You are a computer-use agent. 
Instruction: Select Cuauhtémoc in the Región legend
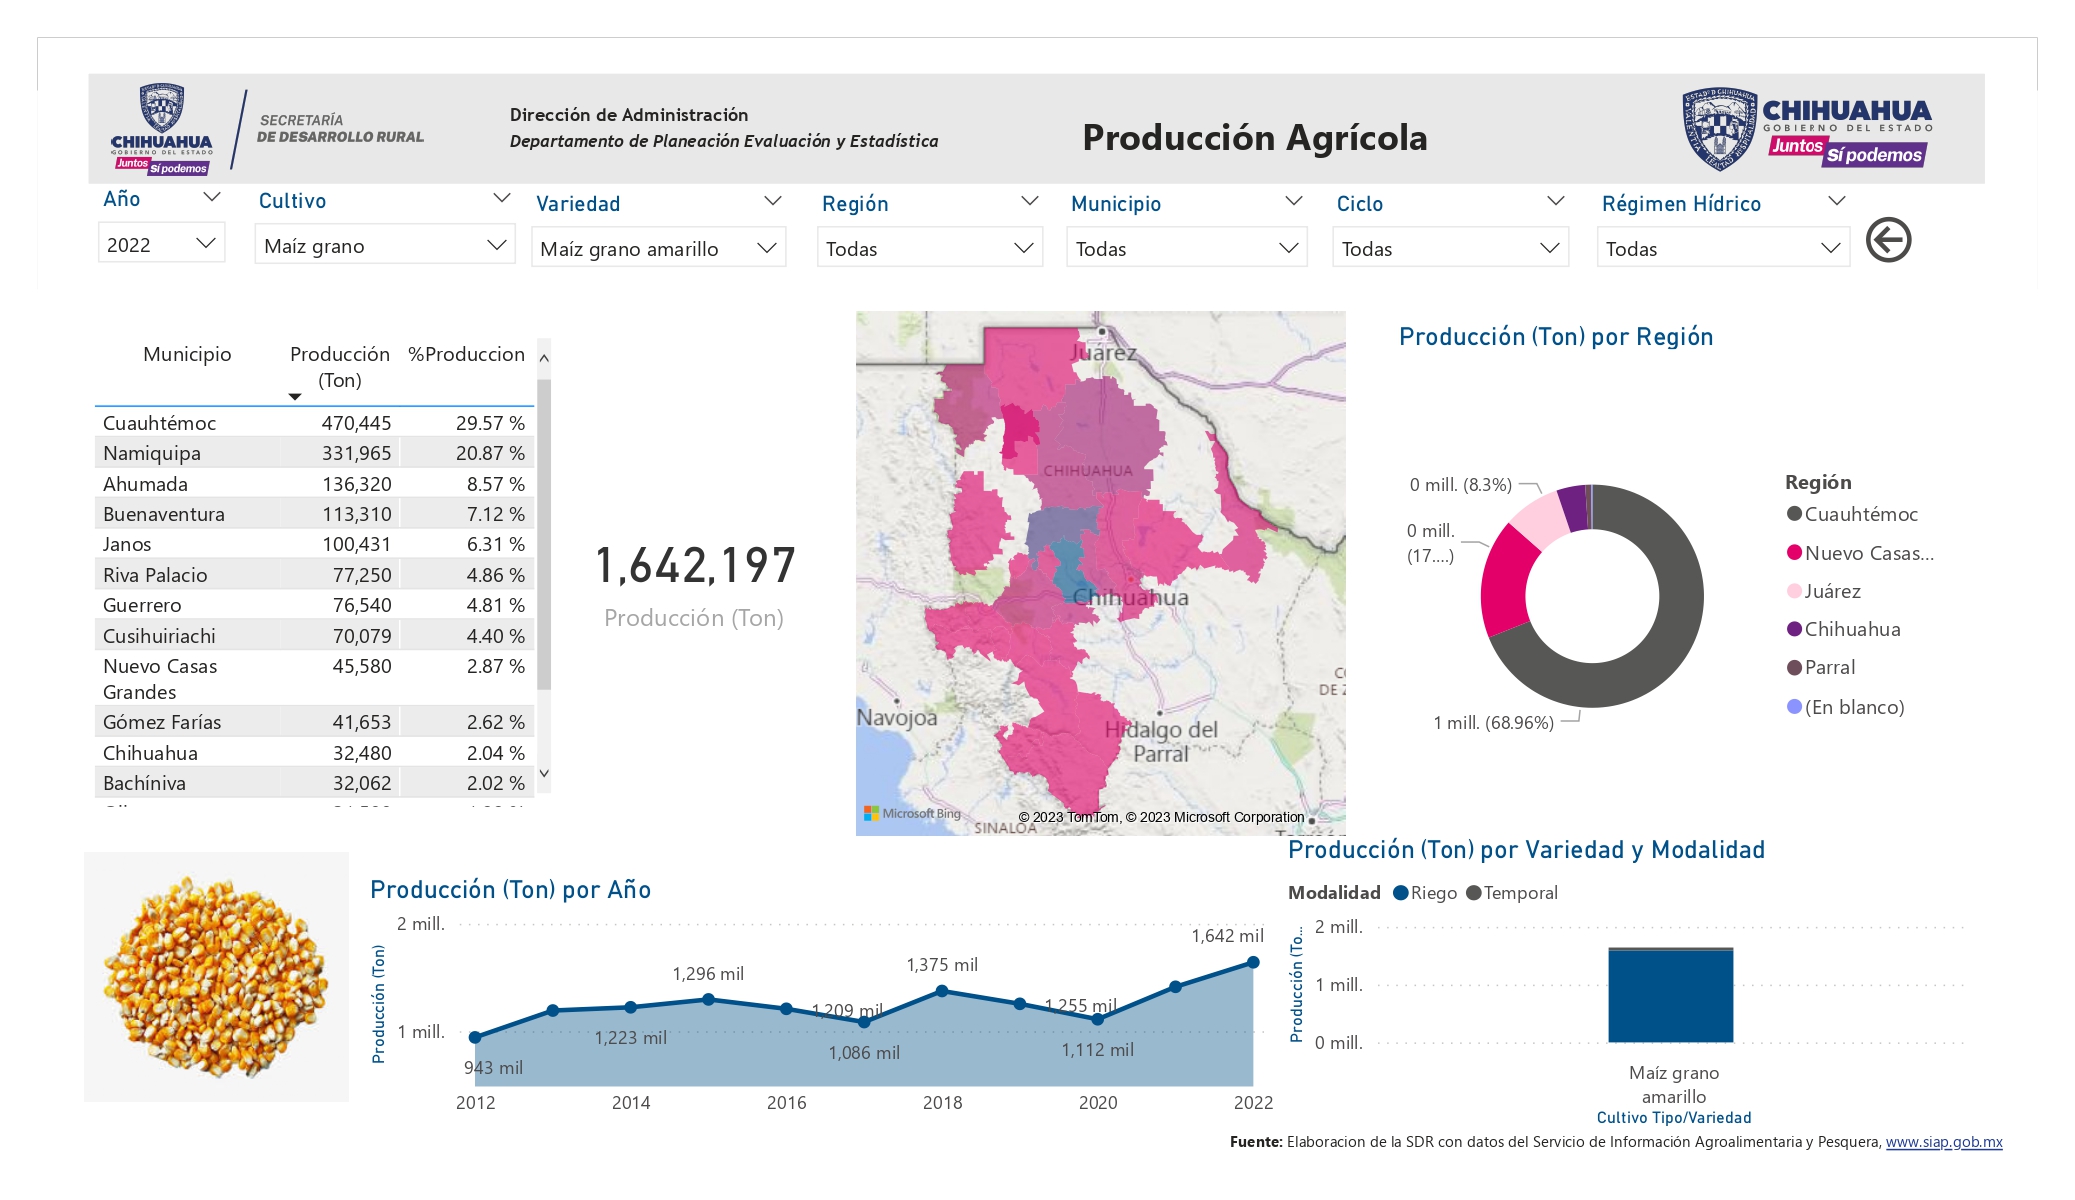pos(1852,514)
